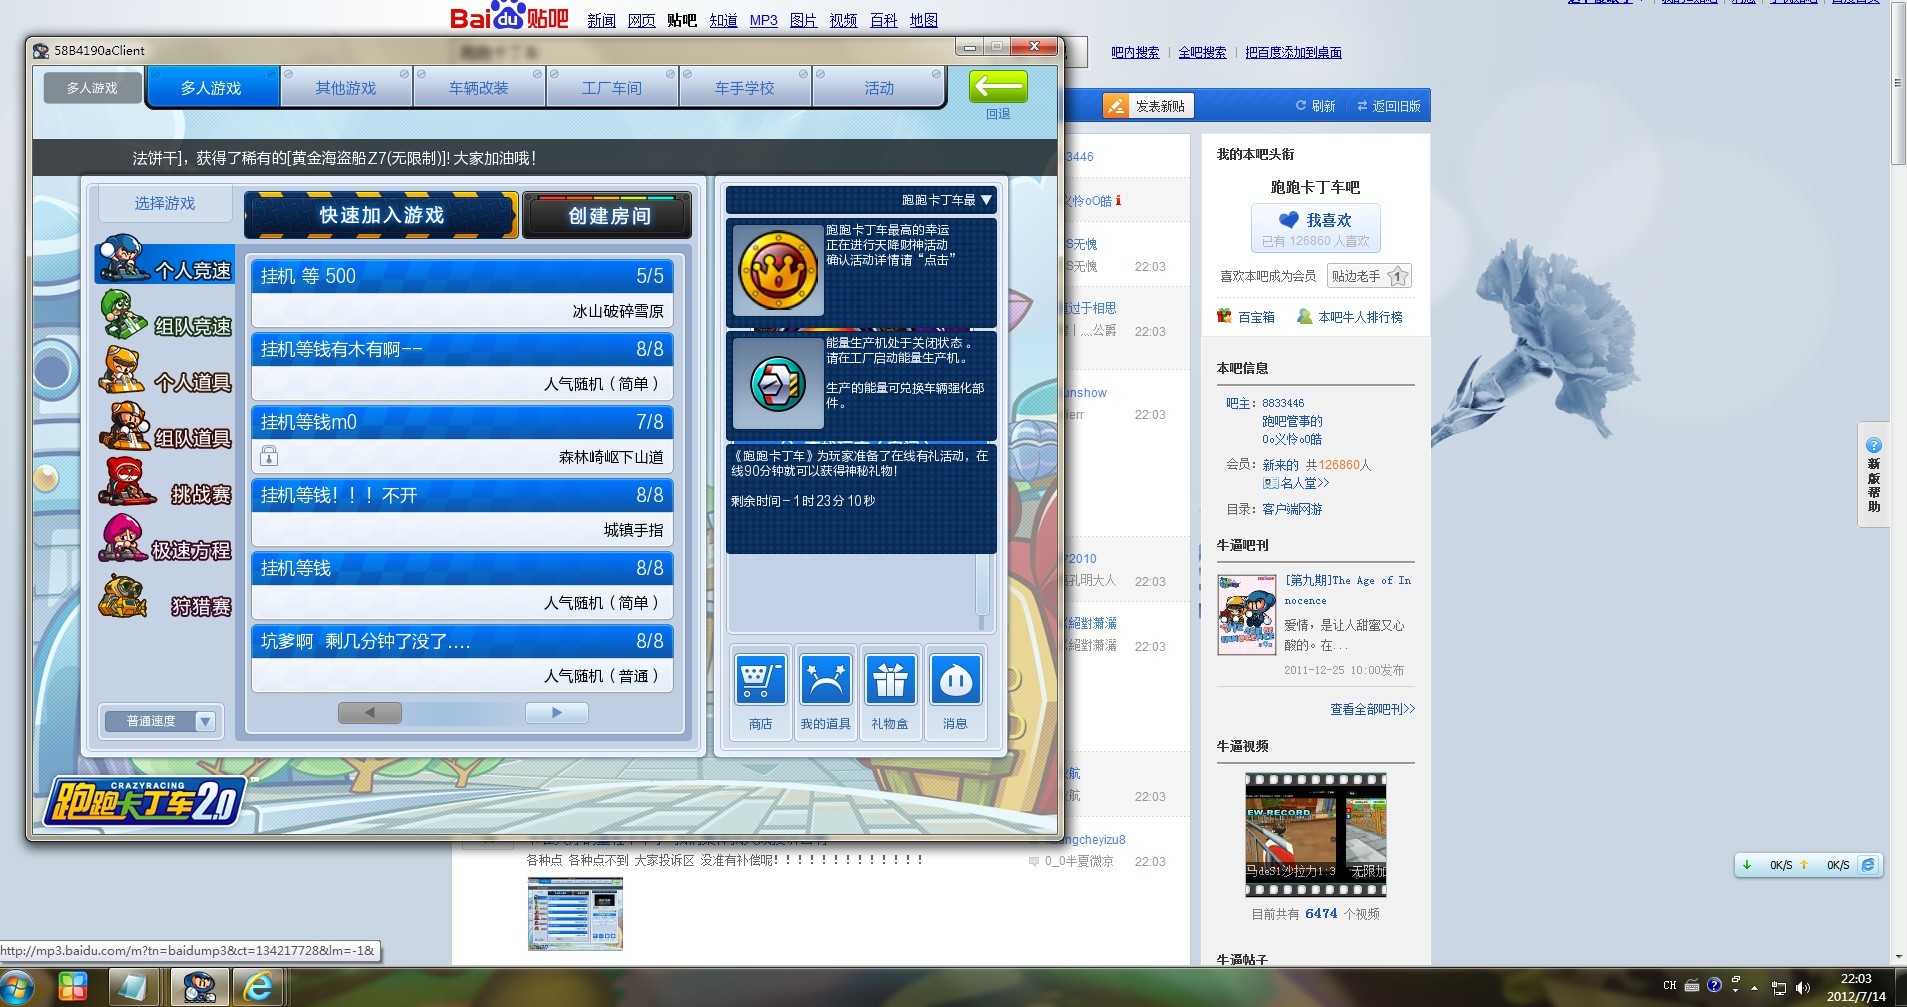
Task: Click the Windows Start button
Action: (x=18, y=987)
